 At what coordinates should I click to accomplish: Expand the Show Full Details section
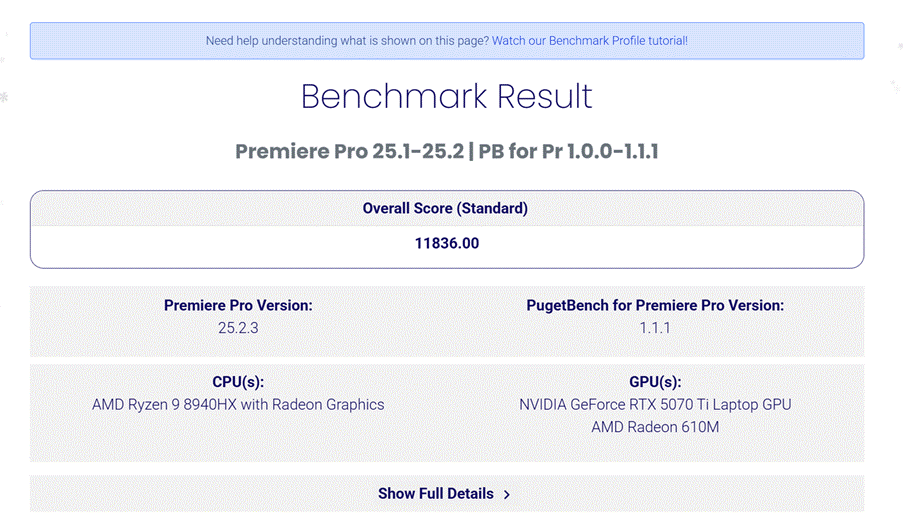point(436,494)
